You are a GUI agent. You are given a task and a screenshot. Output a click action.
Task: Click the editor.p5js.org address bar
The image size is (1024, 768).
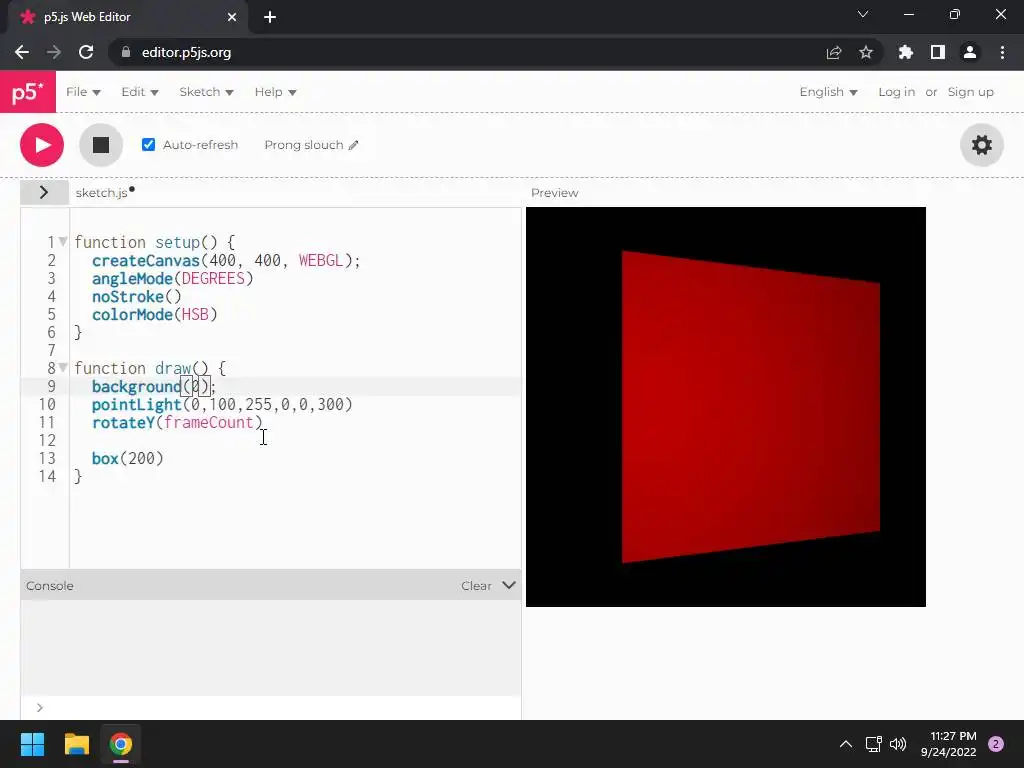point(186,52)
